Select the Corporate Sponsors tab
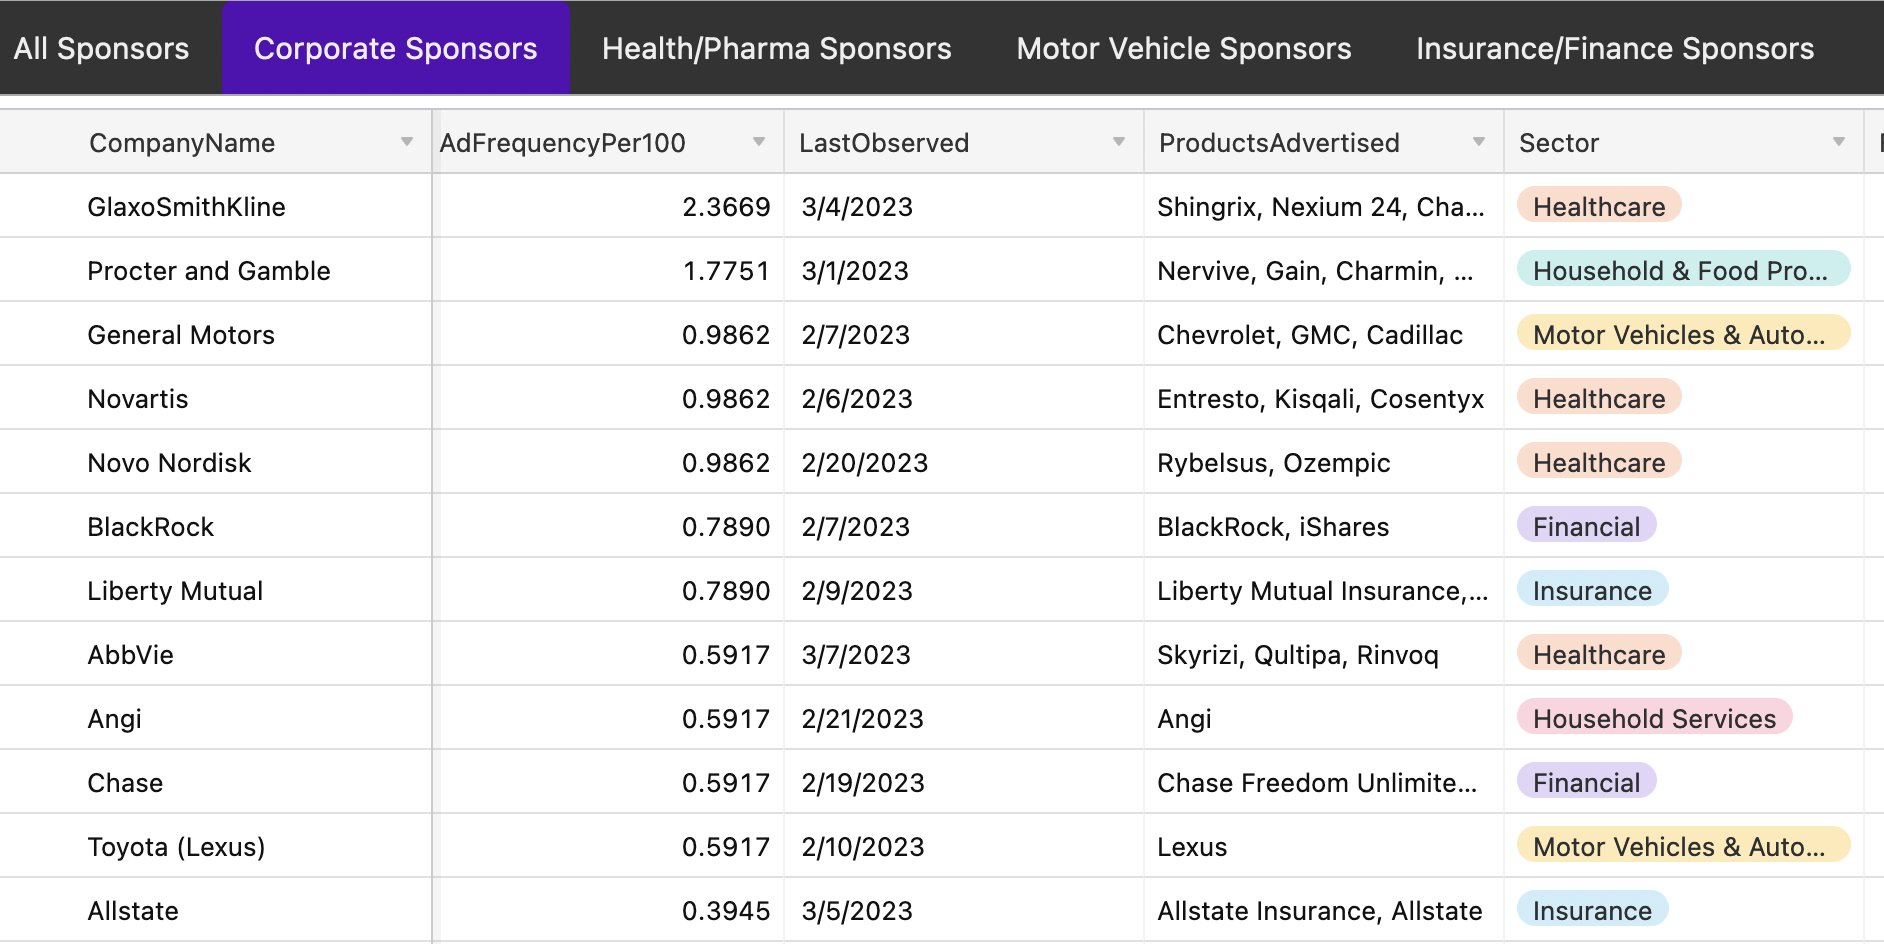Screen dimensions: 1884x944 tap(396, 48)
